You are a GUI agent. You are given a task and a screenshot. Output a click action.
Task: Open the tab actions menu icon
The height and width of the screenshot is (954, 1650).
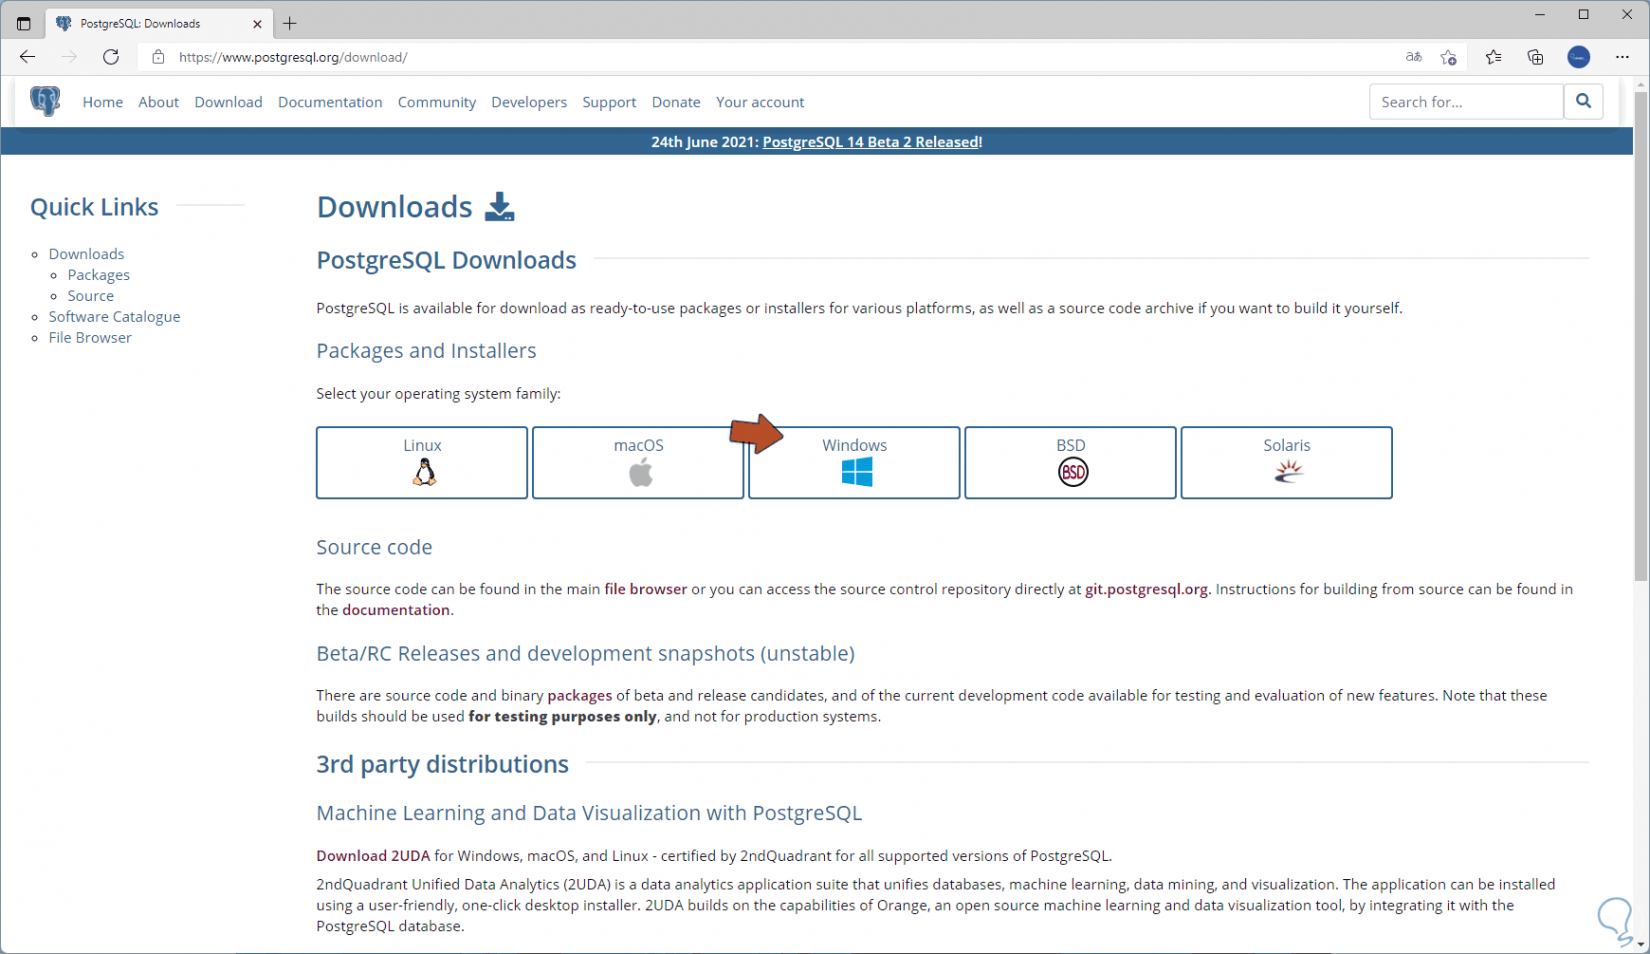coord(24,23)
